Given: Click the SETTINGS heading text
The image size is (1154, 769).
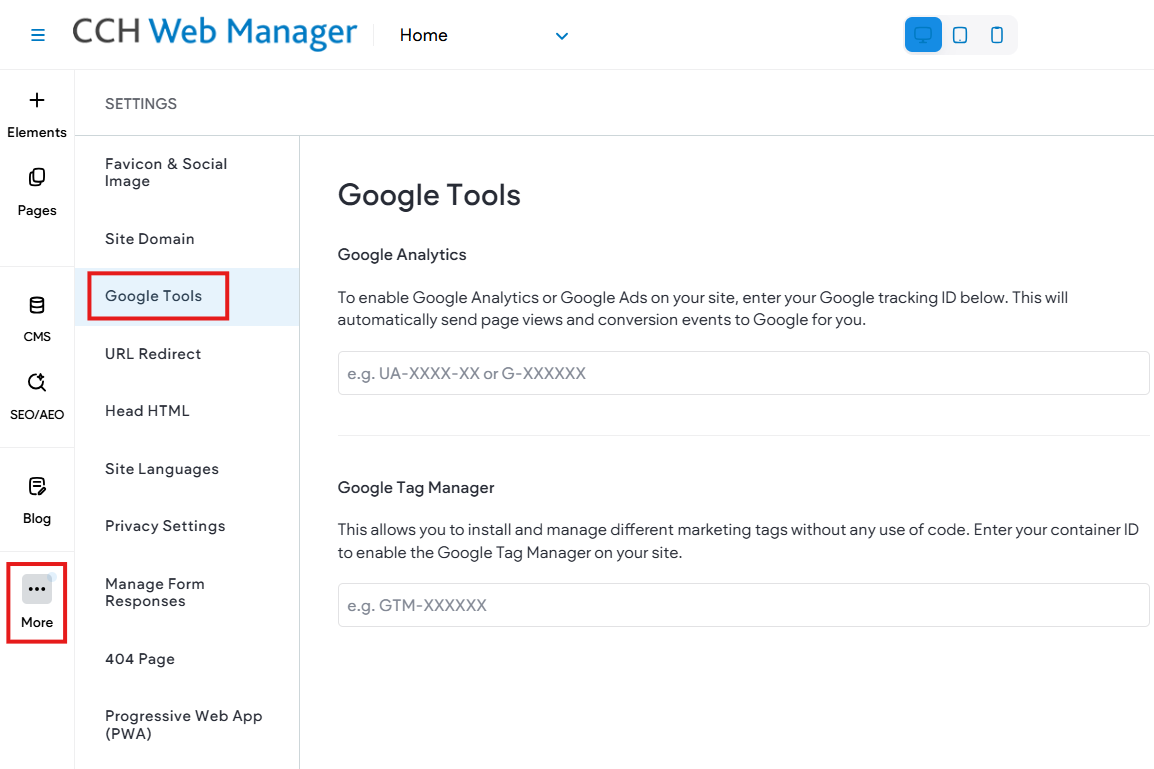Looking at the screenshot, I should coord(141,104).
